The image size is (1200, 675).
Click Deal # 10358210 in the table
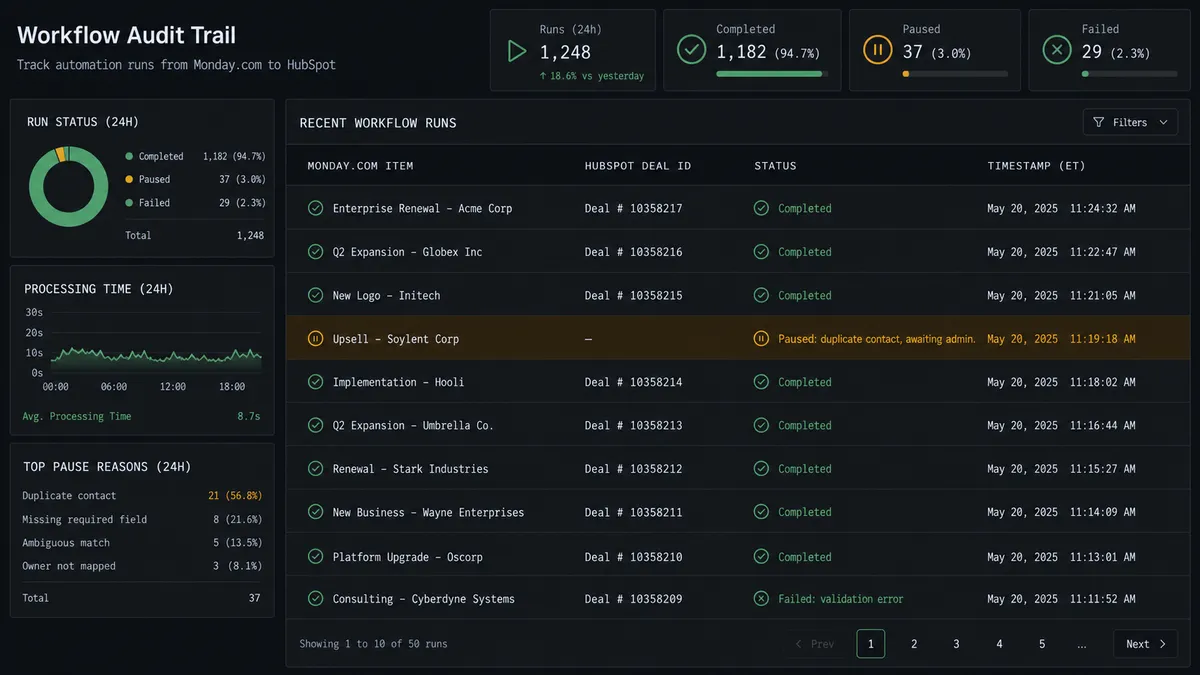click(x=633, y=557)
